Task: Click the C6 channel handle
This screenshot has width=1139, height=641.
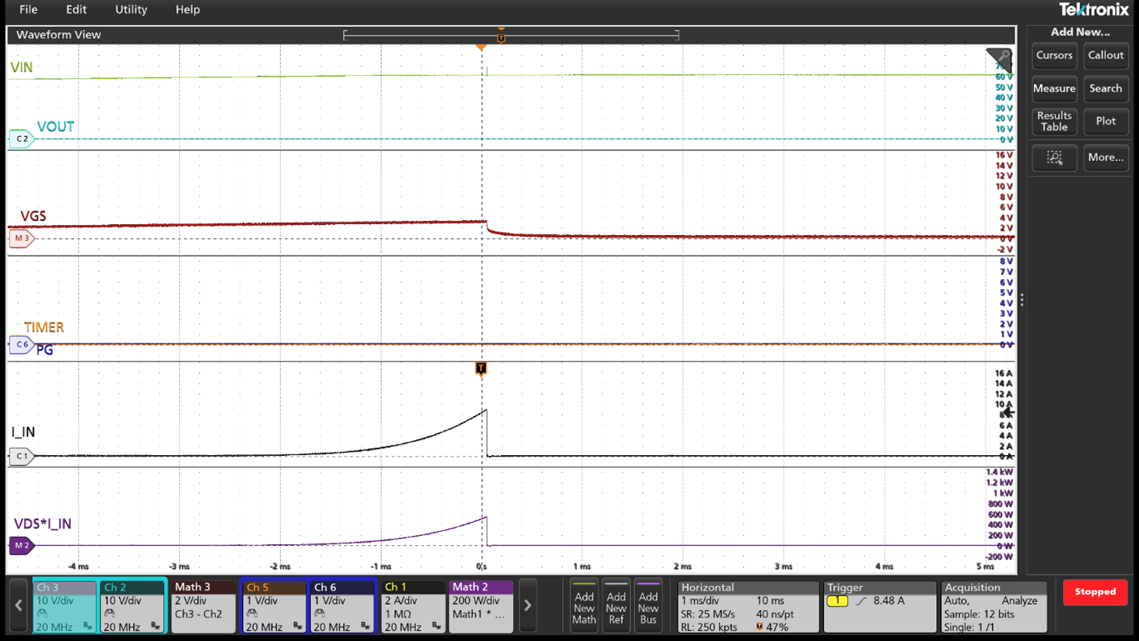Action: [21, 345]
